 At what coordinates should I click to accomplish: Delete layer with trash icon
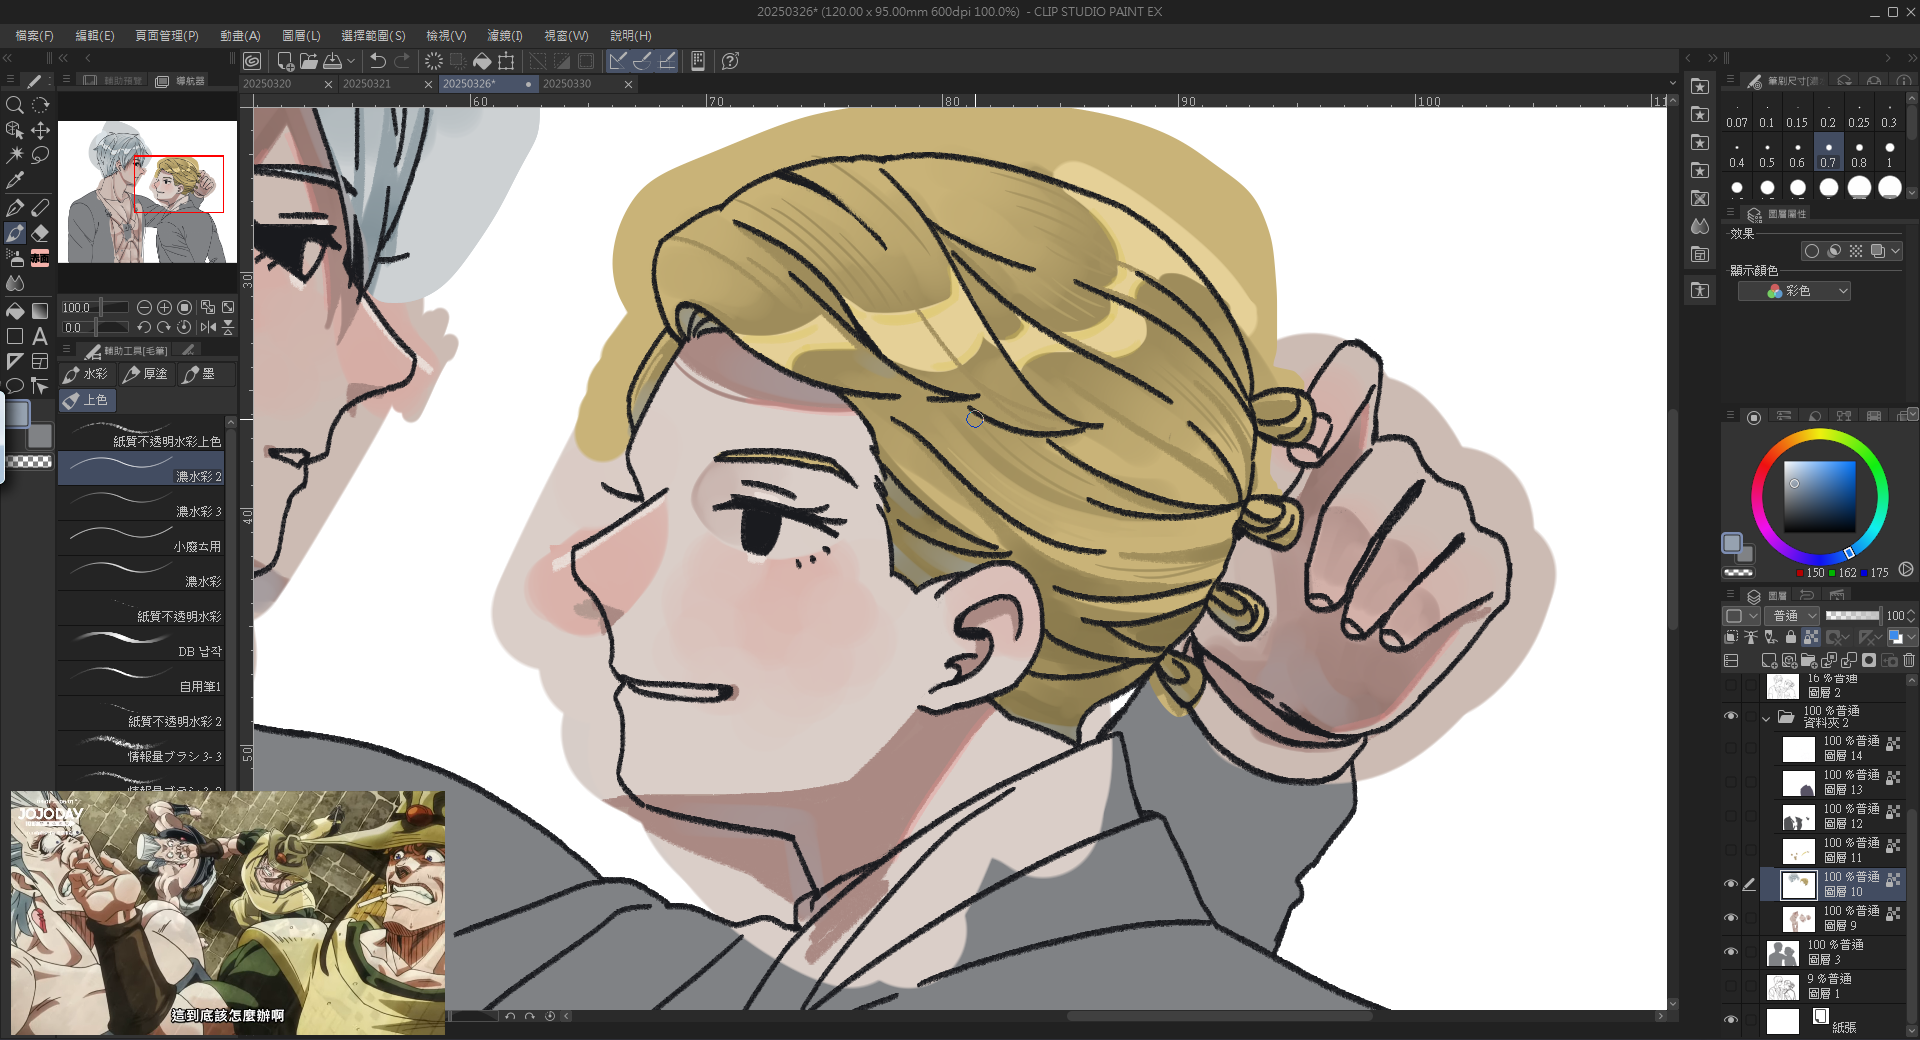pos(1909,660)
